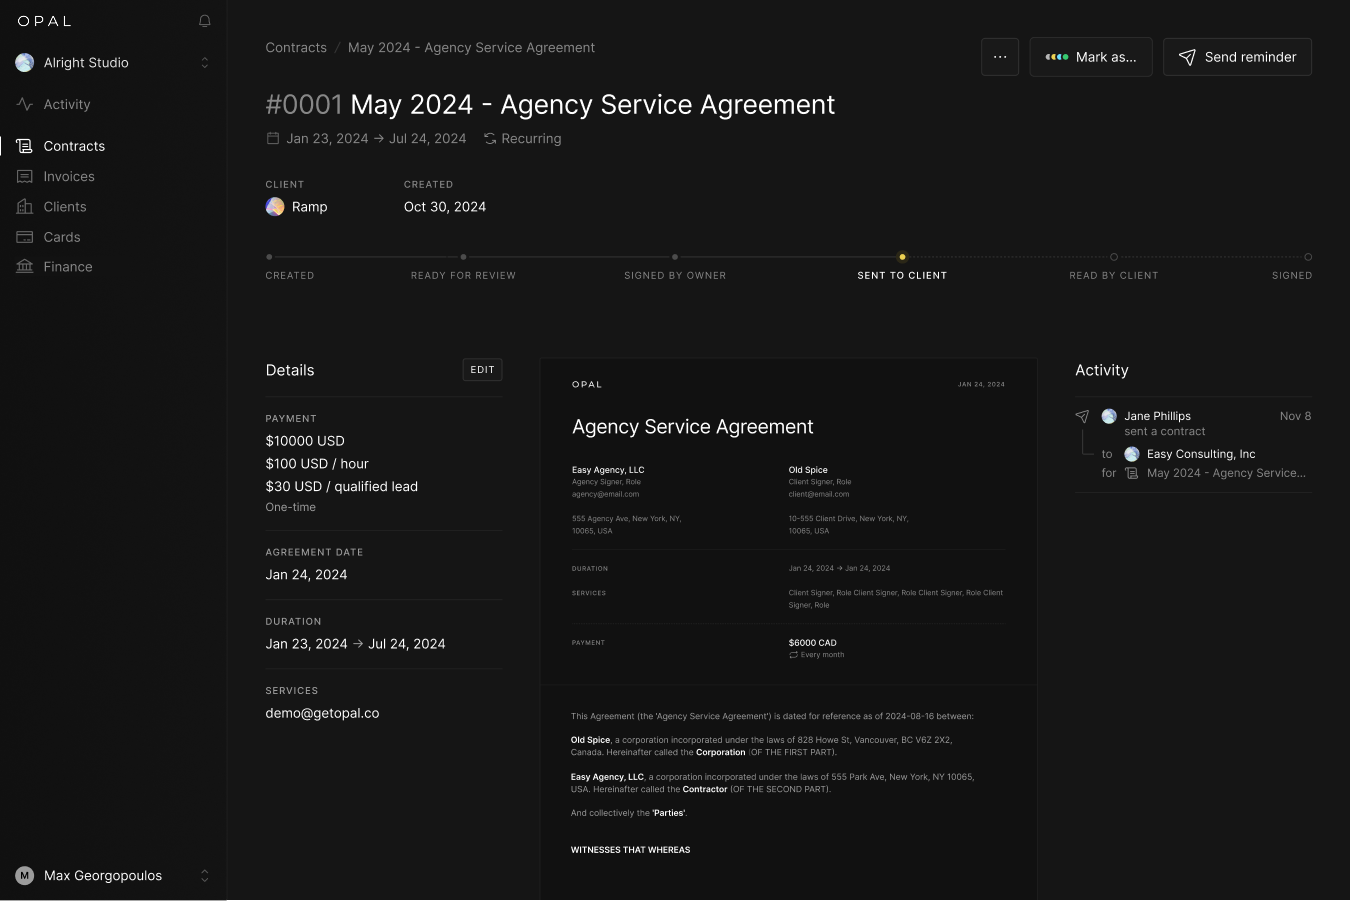Open Finance in the sidebar
The image size is (1350, 901).
pos(68,267)
